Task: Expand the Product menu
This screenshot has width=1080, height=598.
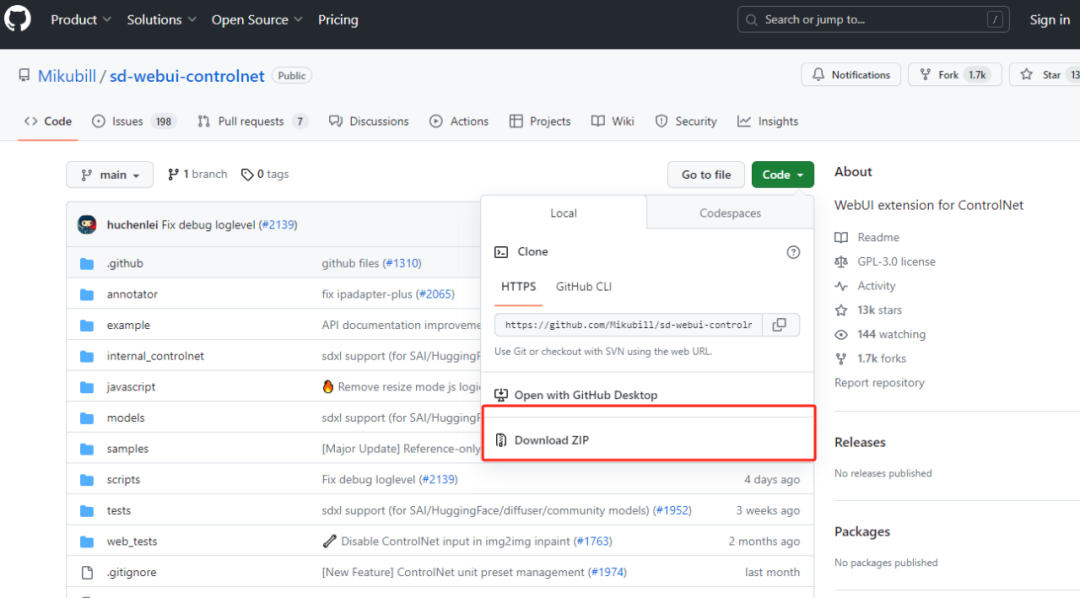Action: [81, 20]
